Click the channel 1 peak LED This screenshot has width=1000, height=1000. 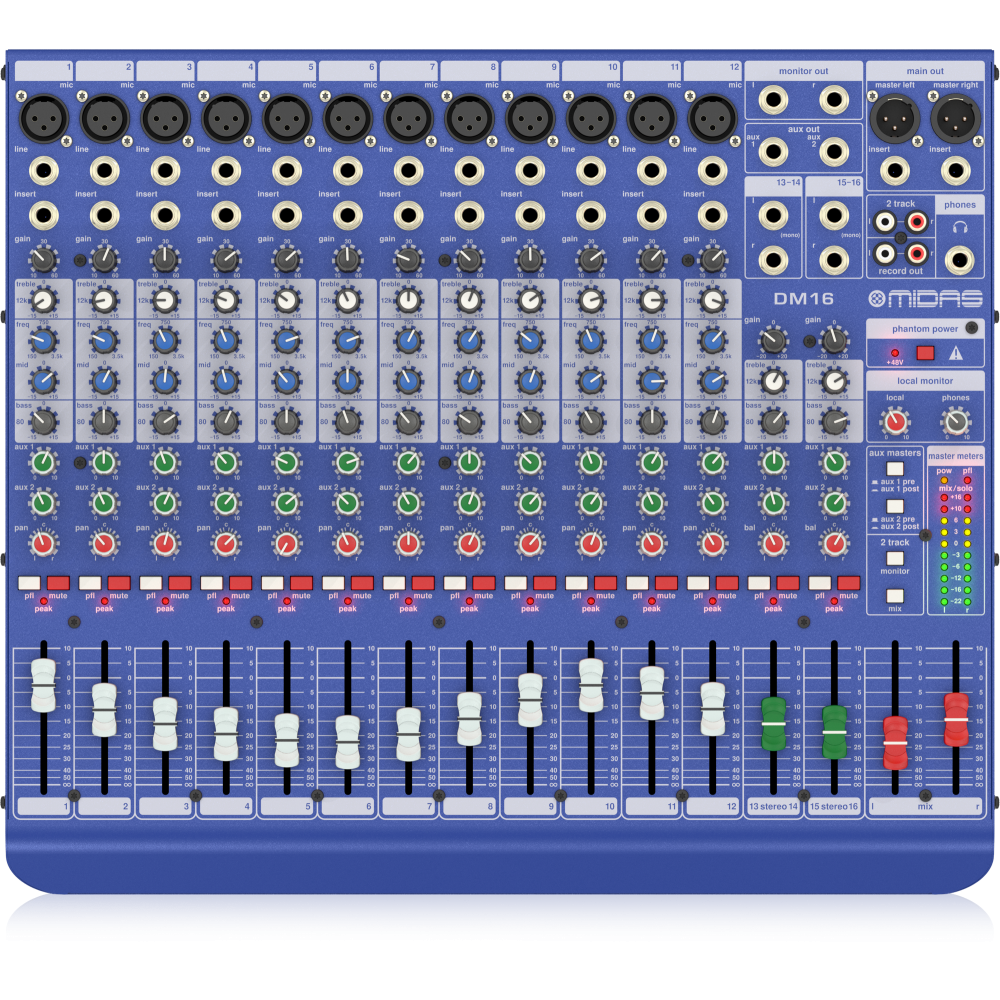(x=43, y=601)
